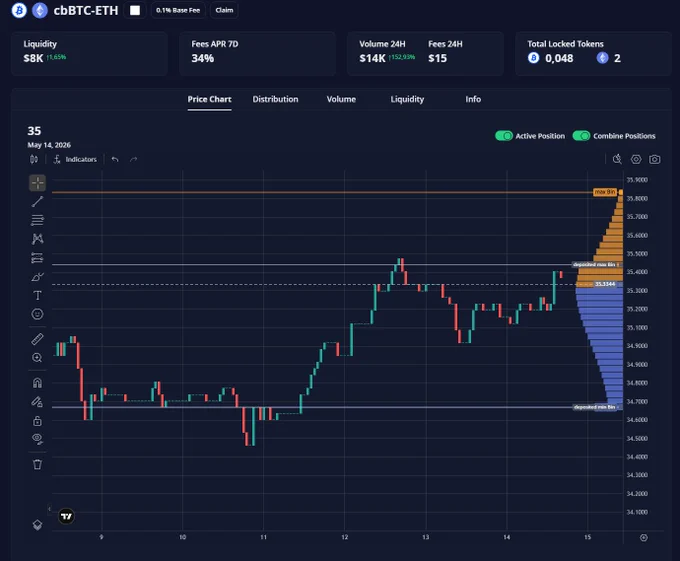
Task: Click the Liquidity $8K value
Action: tap(33, 59)
